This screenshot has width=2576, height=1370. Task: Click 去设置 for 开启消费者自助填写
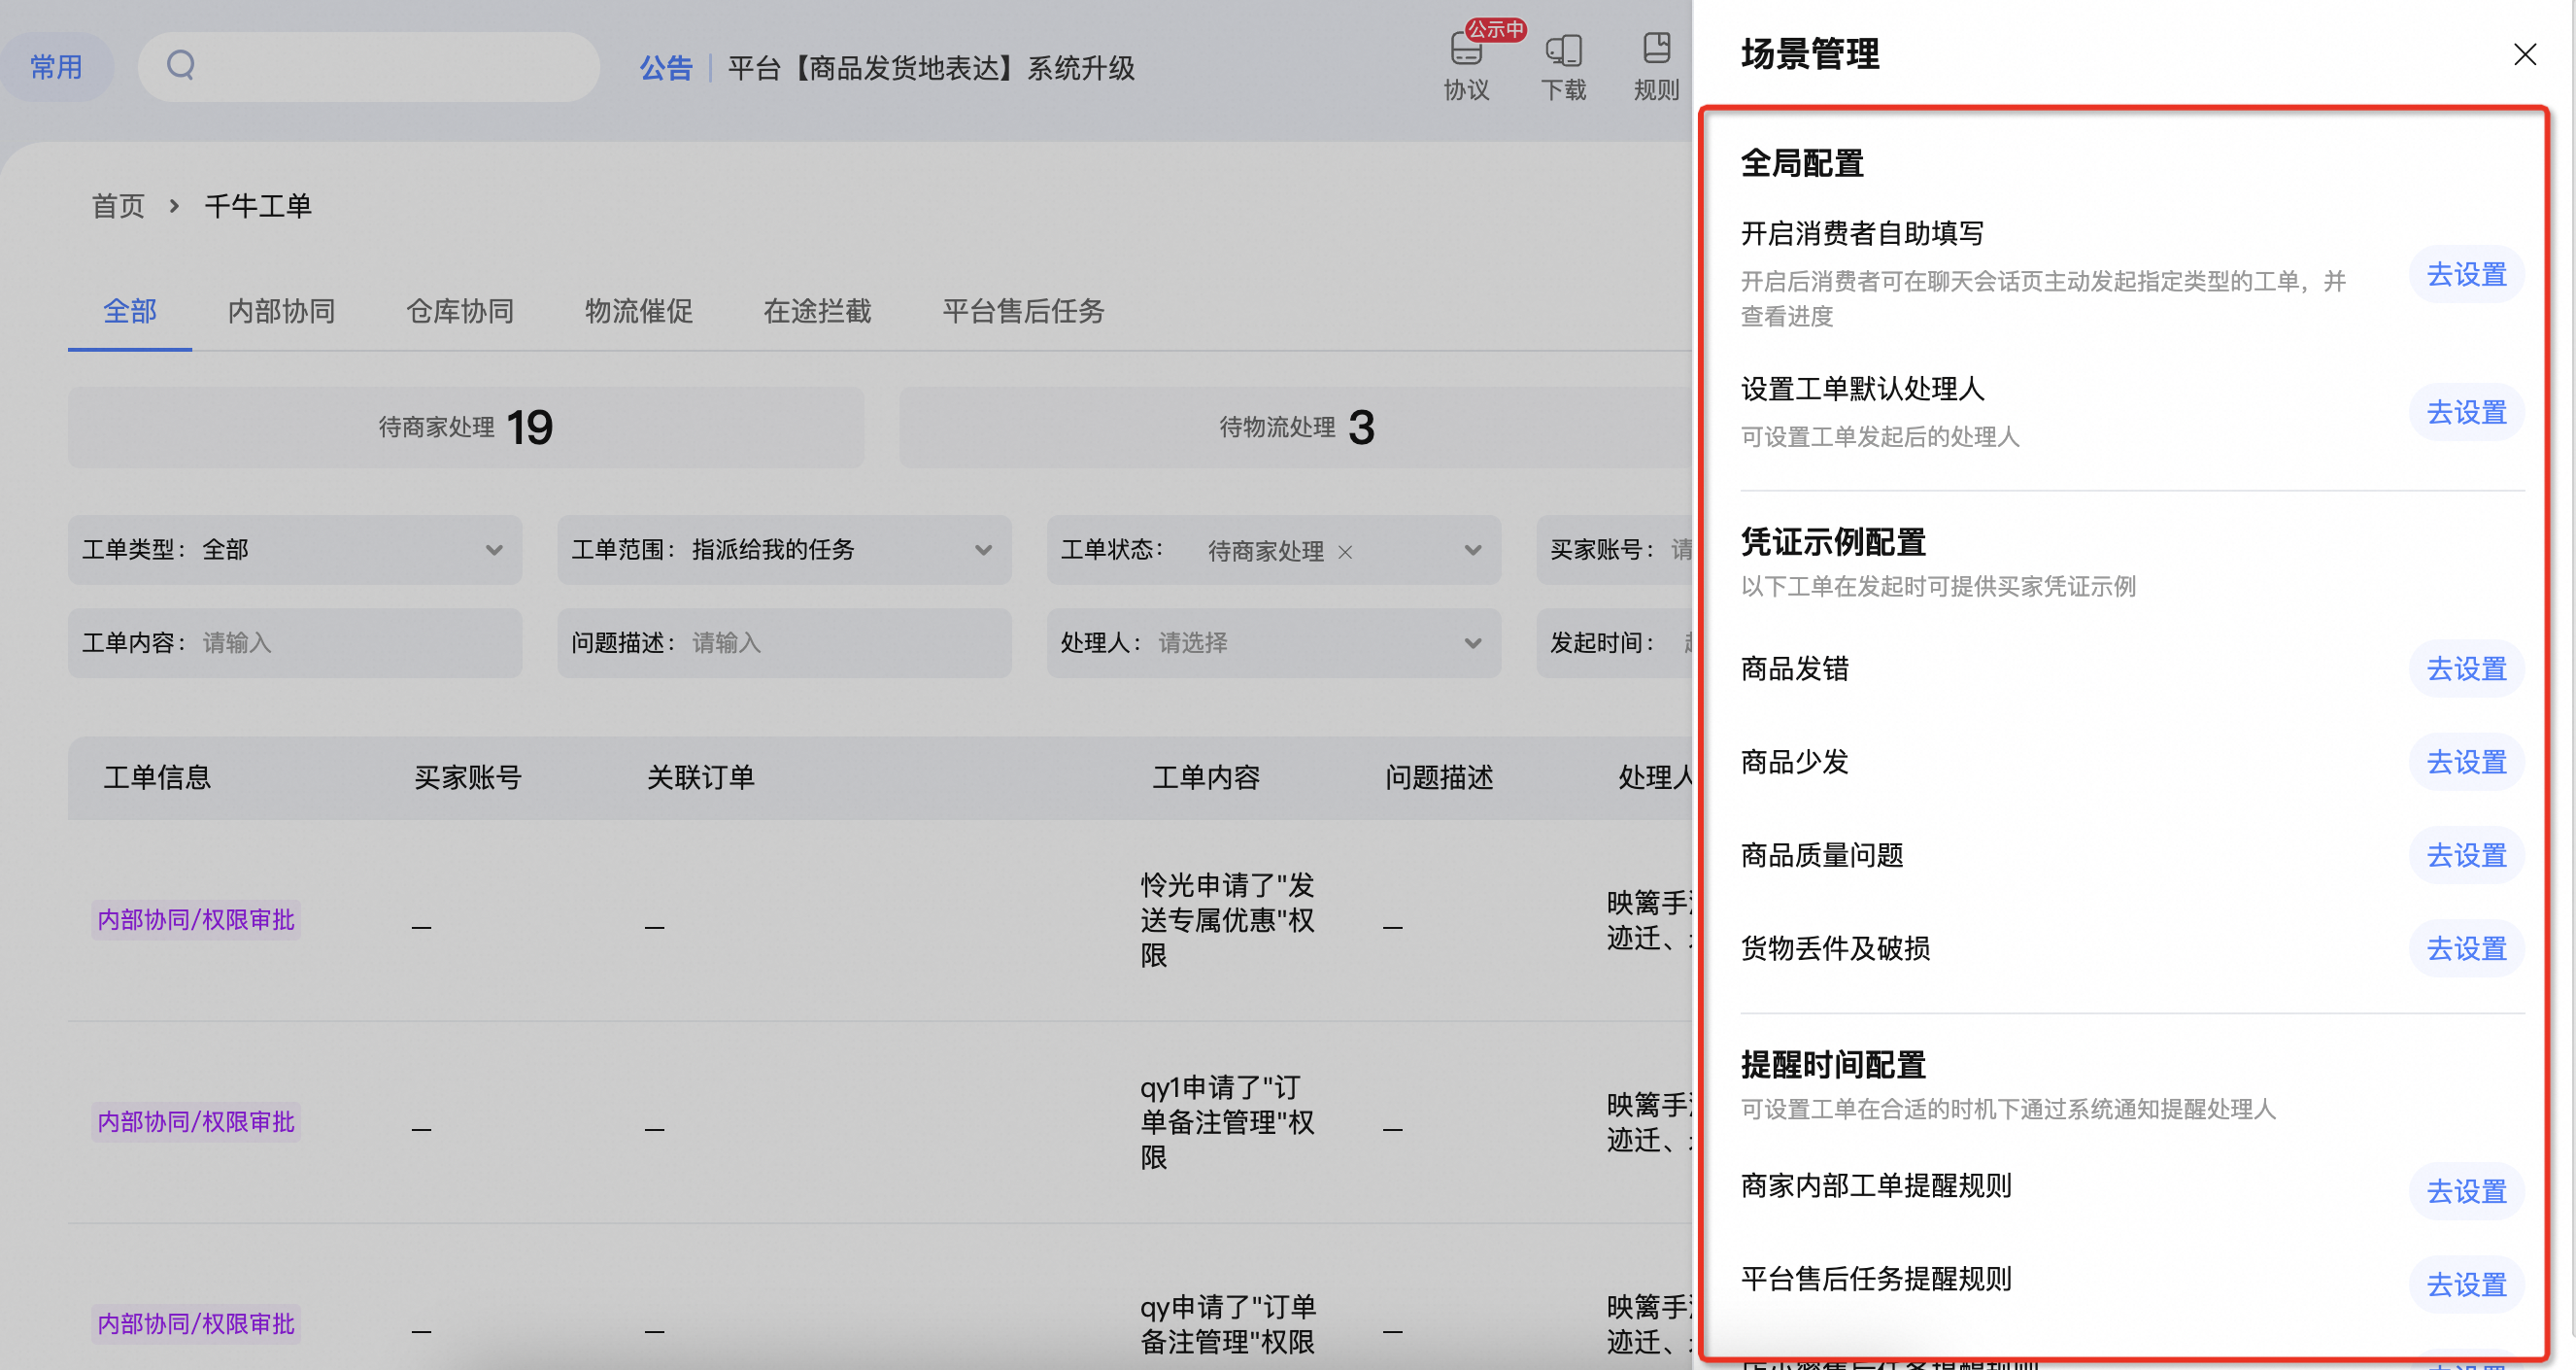pyautogui.click(x=2466, y=274)
